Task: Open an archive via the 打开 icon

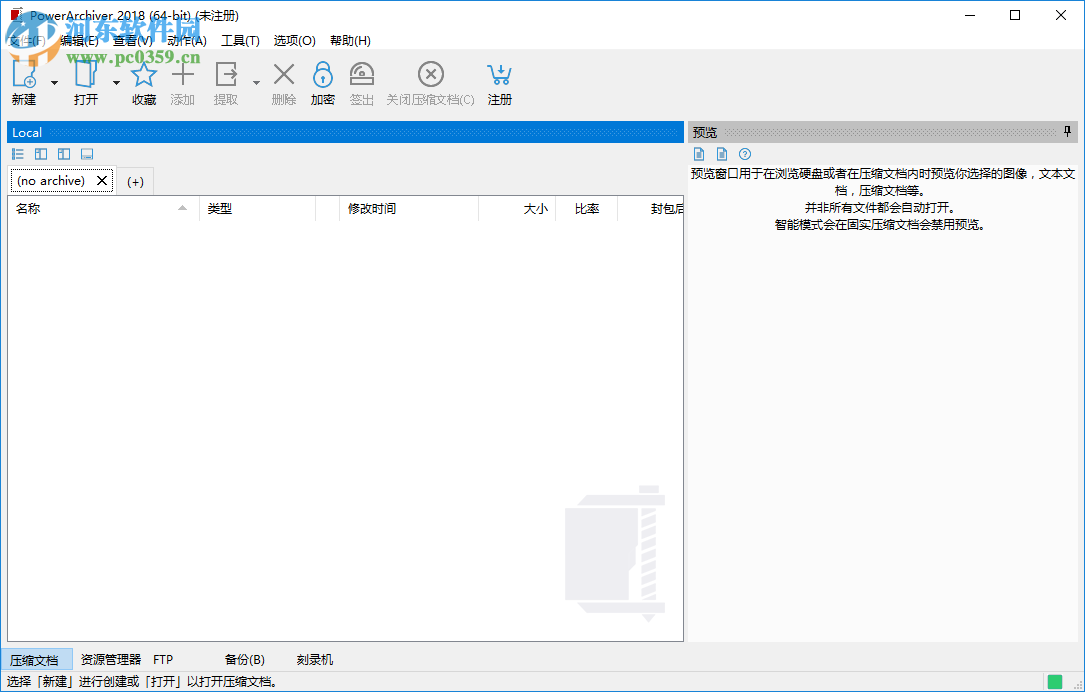Action: [x=85, y=75]
